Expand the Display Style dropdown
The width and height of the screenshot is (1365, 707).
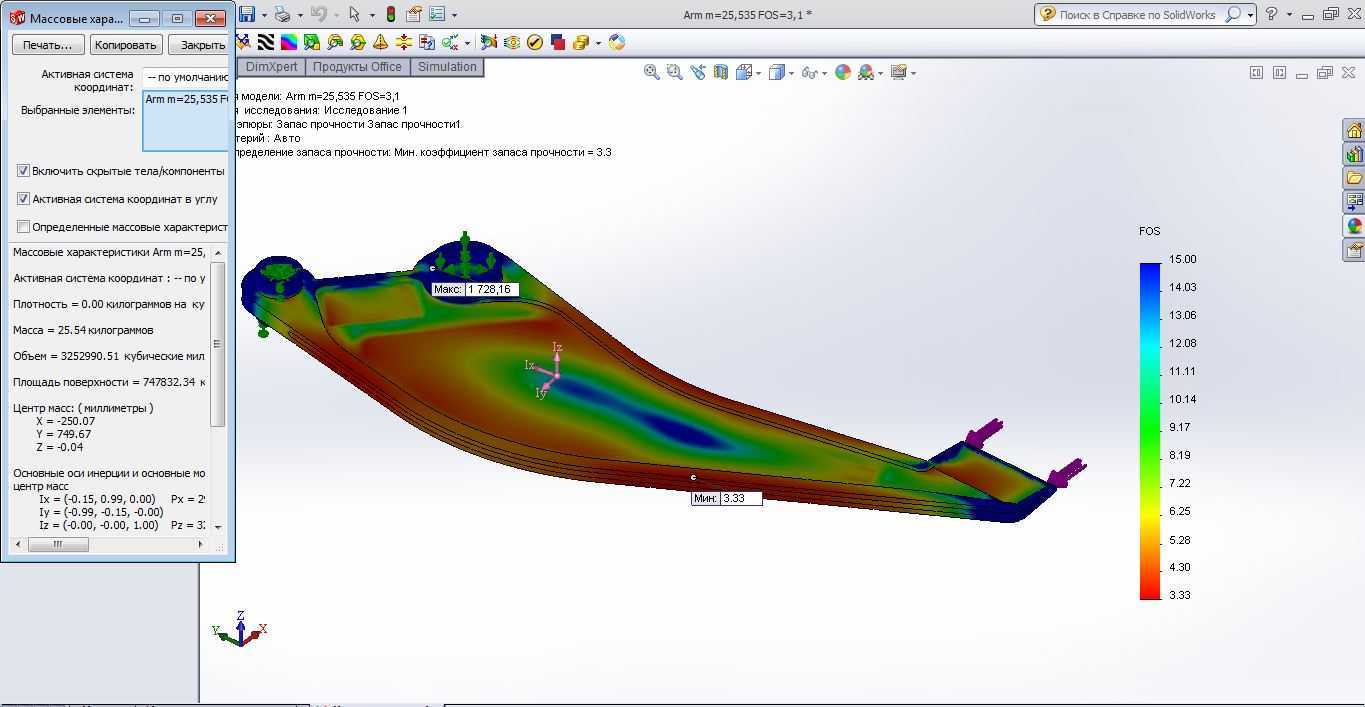click(791, 73)
